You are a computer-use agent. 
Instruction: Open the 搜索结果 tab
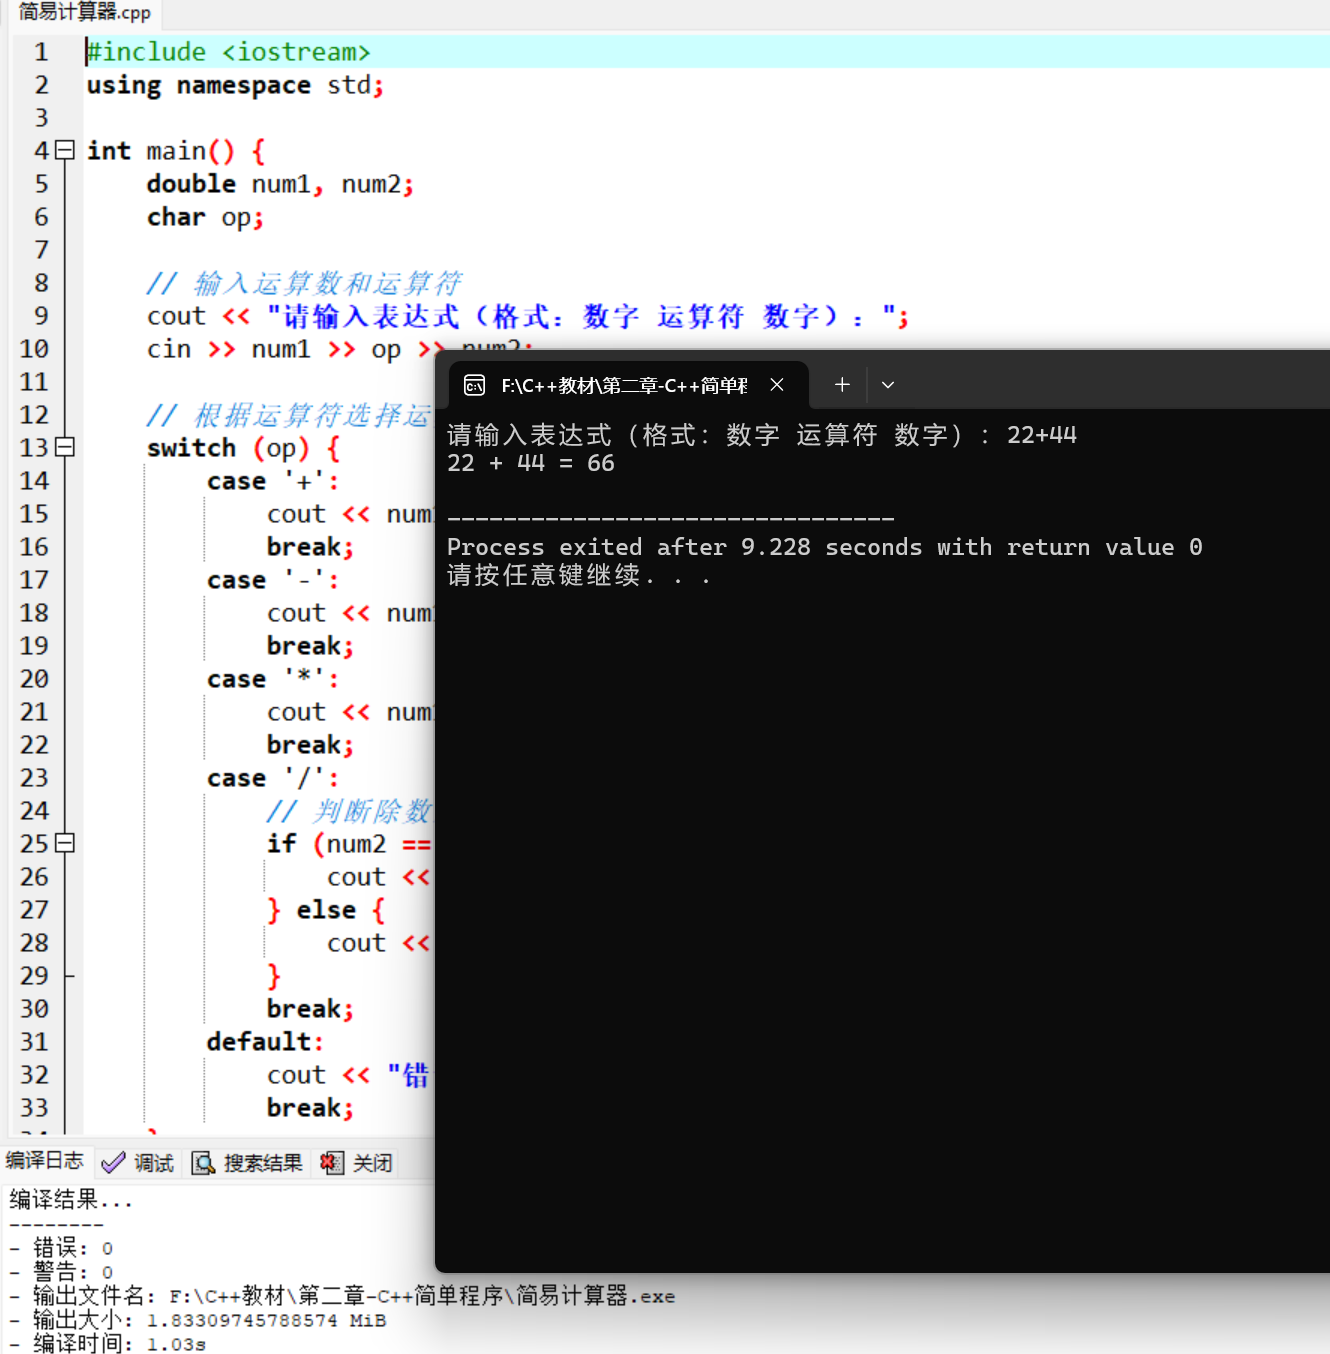coord(247,1163)
